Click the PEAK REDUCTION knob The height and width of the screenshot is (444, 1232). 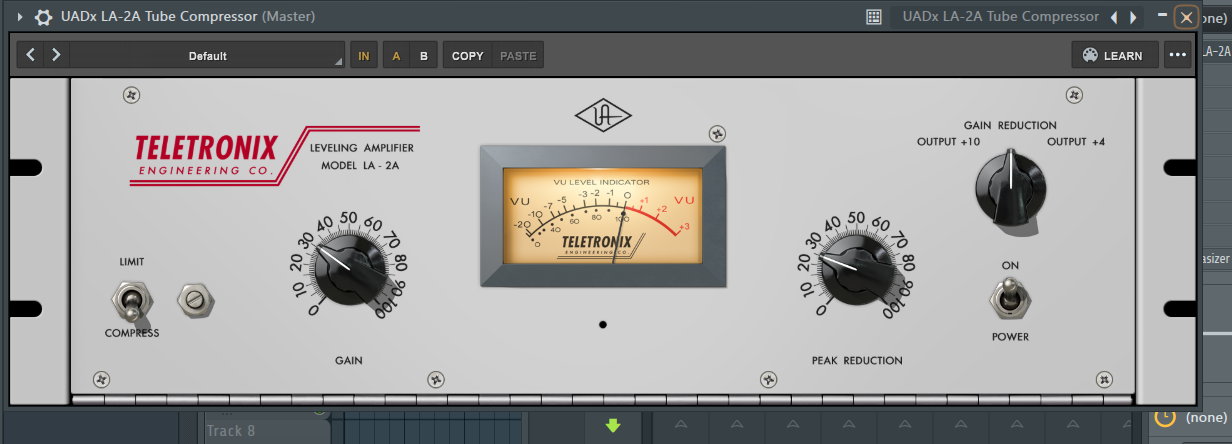(x=855, y=268)
